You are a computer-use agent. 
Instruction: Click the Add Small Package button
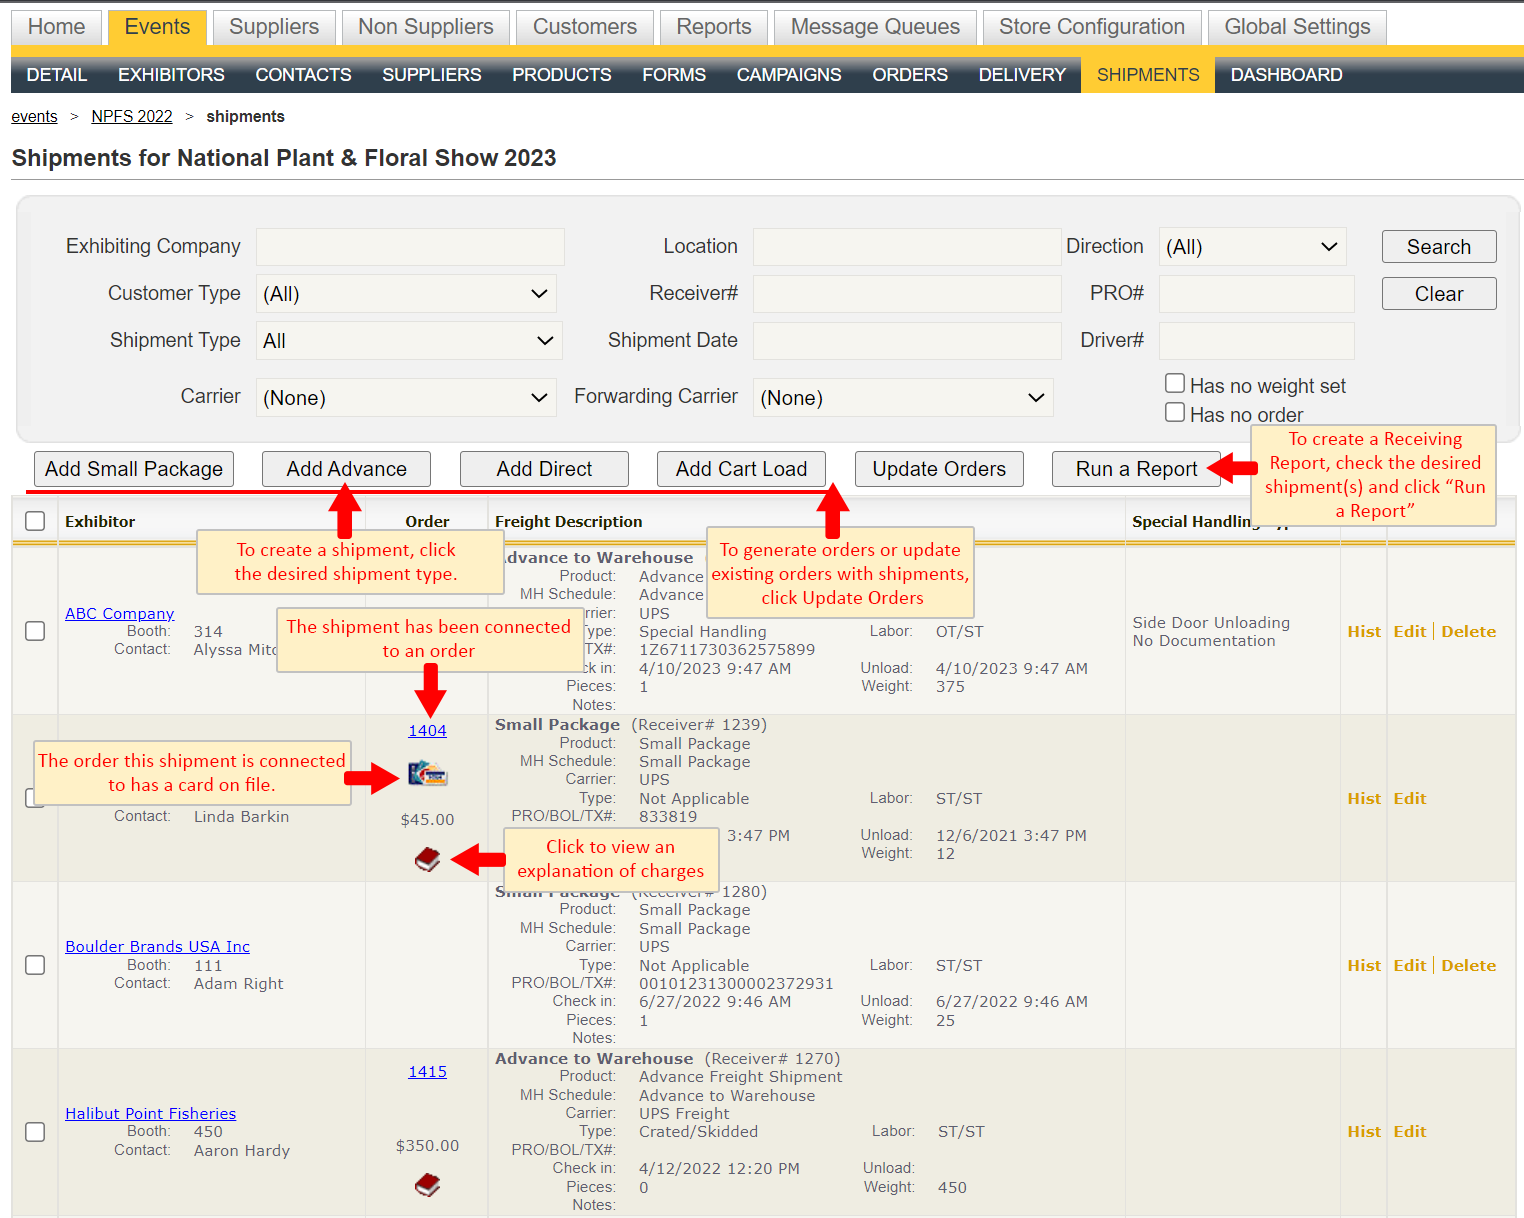(134, 469)
